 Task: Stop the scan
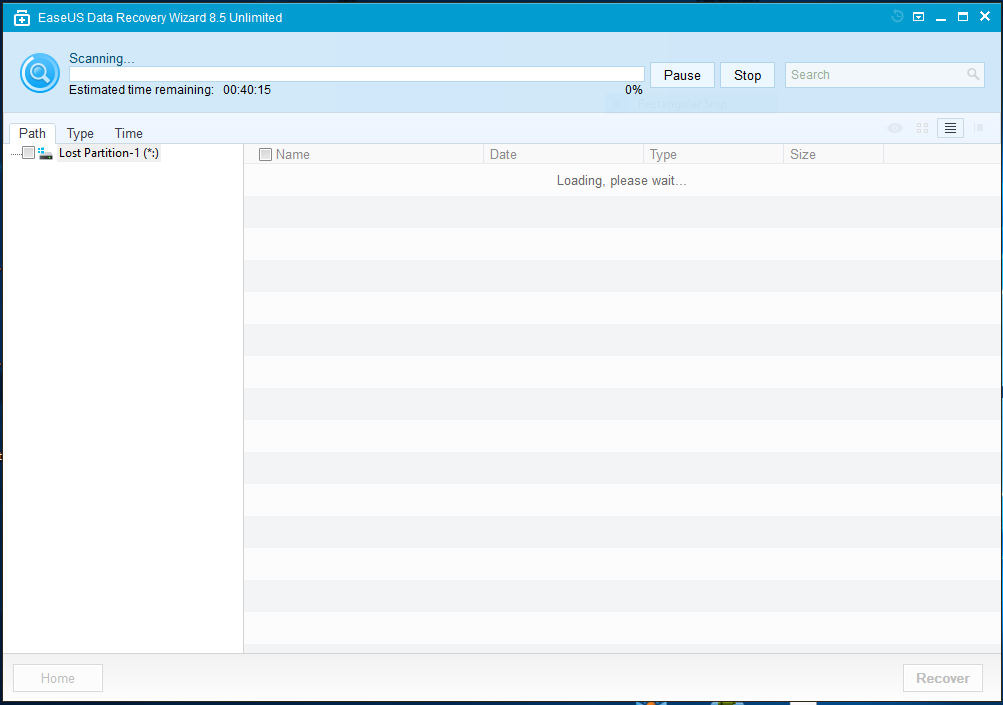point(747,75)
